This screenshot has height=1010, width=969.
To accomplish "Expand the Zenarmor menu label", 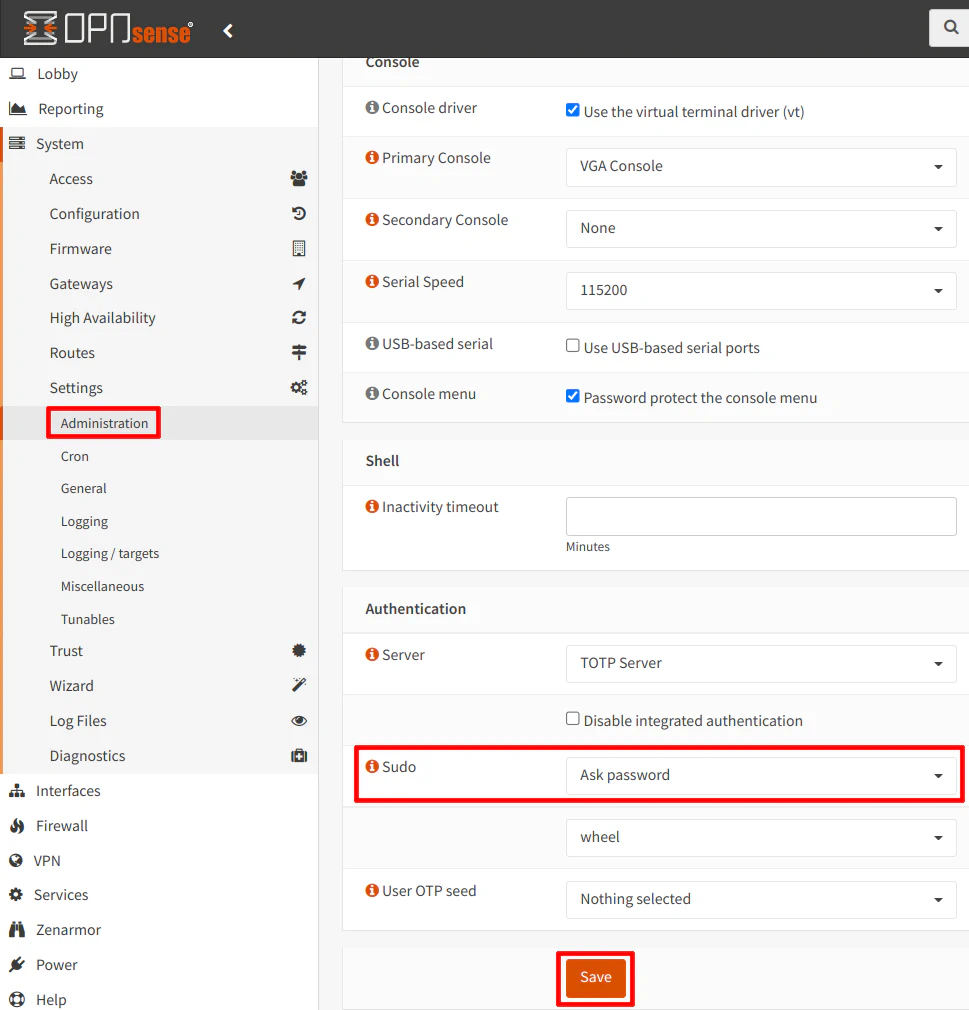I will (x=68, y=930).
